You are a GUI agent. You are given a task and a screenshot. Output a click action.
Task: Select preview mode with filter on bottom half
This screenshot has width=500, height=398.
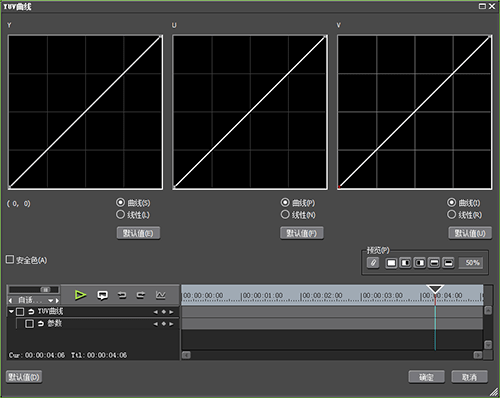pos(448,263)
